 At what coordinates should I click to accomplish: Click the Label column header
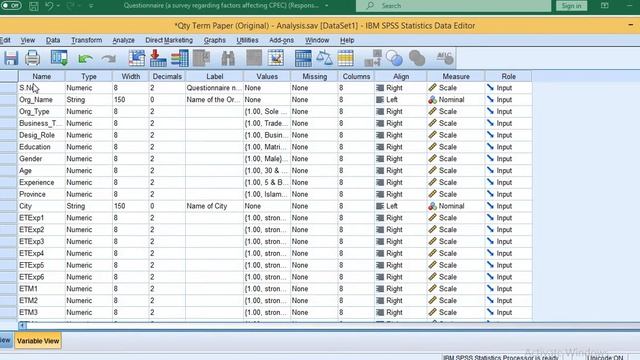[x=214, y=76]
